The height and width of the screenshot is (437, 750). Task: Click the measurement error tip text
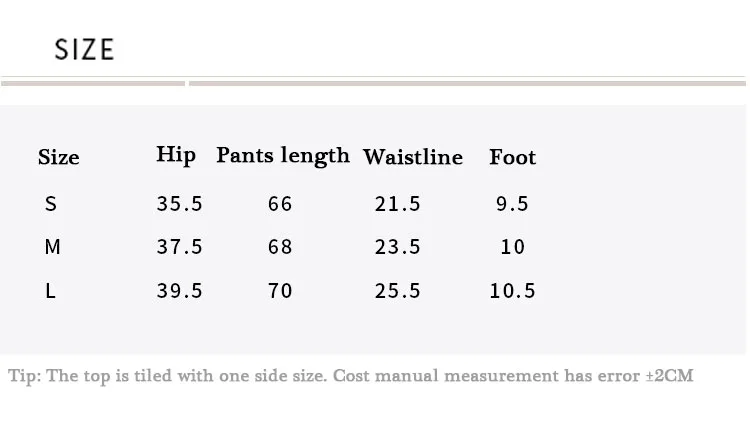pyautogui.click(x=351, y=376)
